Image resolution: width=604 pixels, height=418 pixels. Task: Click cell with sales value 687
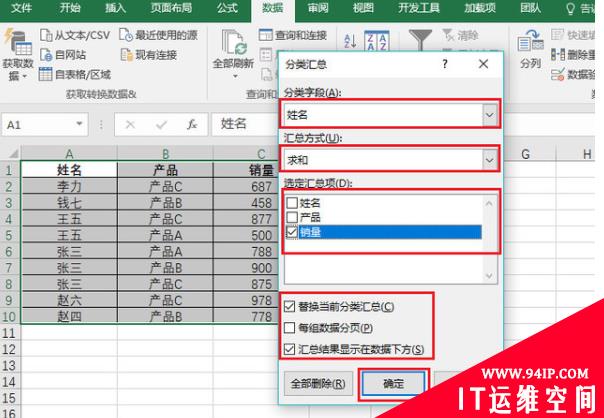pyautogui.click(x=246, y=187)
